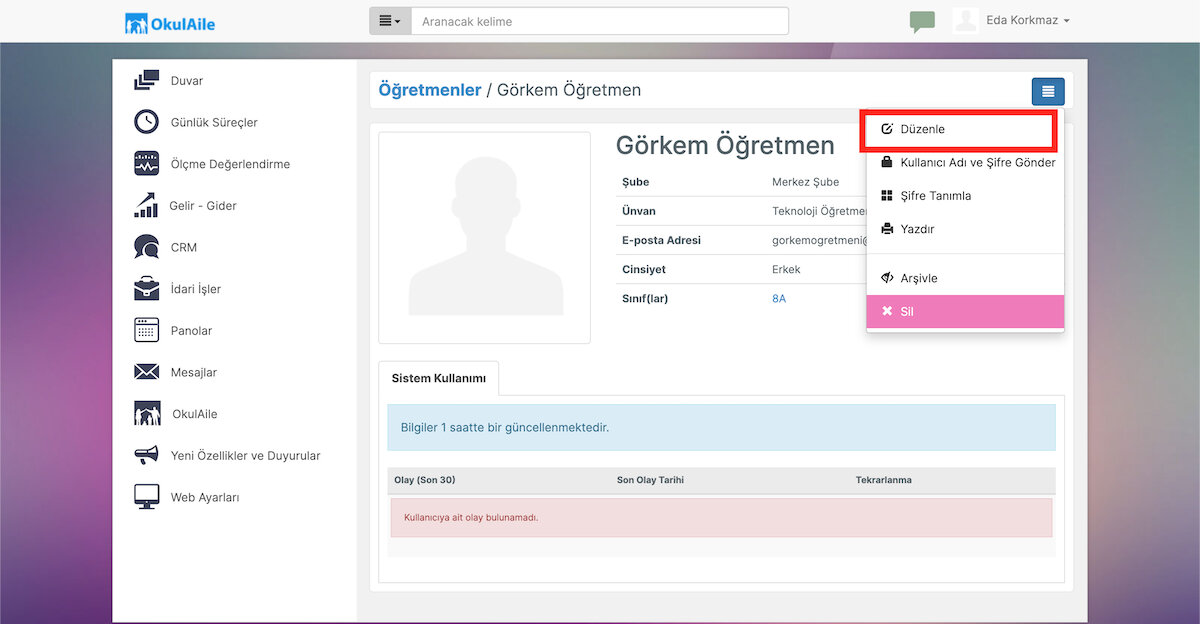Choose Şifre Tanımla menu entry
1200x624 pixels.
(965, 196)
